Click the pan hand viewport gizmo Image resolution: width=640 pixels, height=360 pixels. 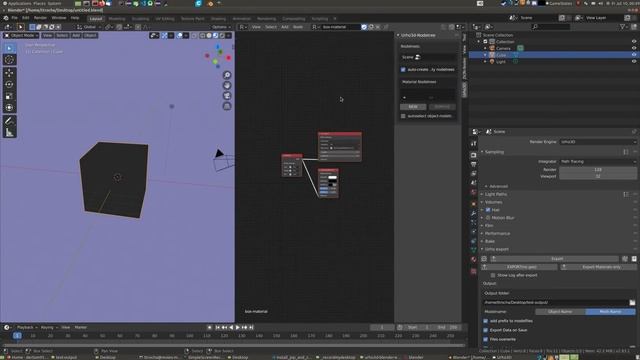click(x=227, y=85)
